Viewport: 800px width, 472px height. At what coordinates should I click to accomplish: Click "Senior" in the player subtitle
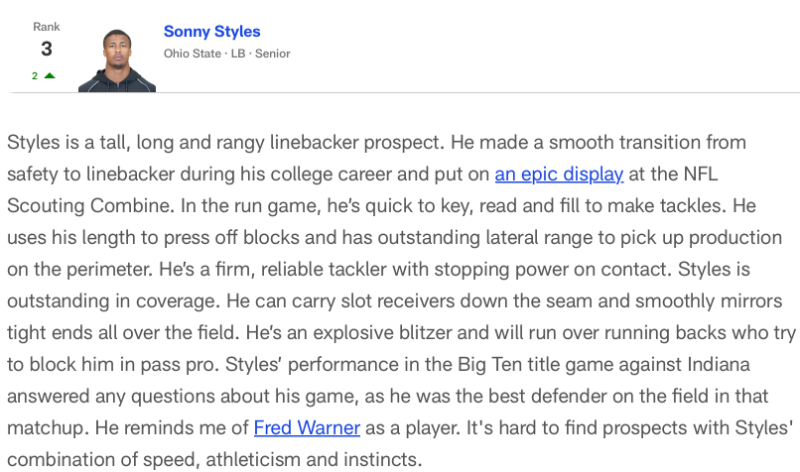coord(272,53)
